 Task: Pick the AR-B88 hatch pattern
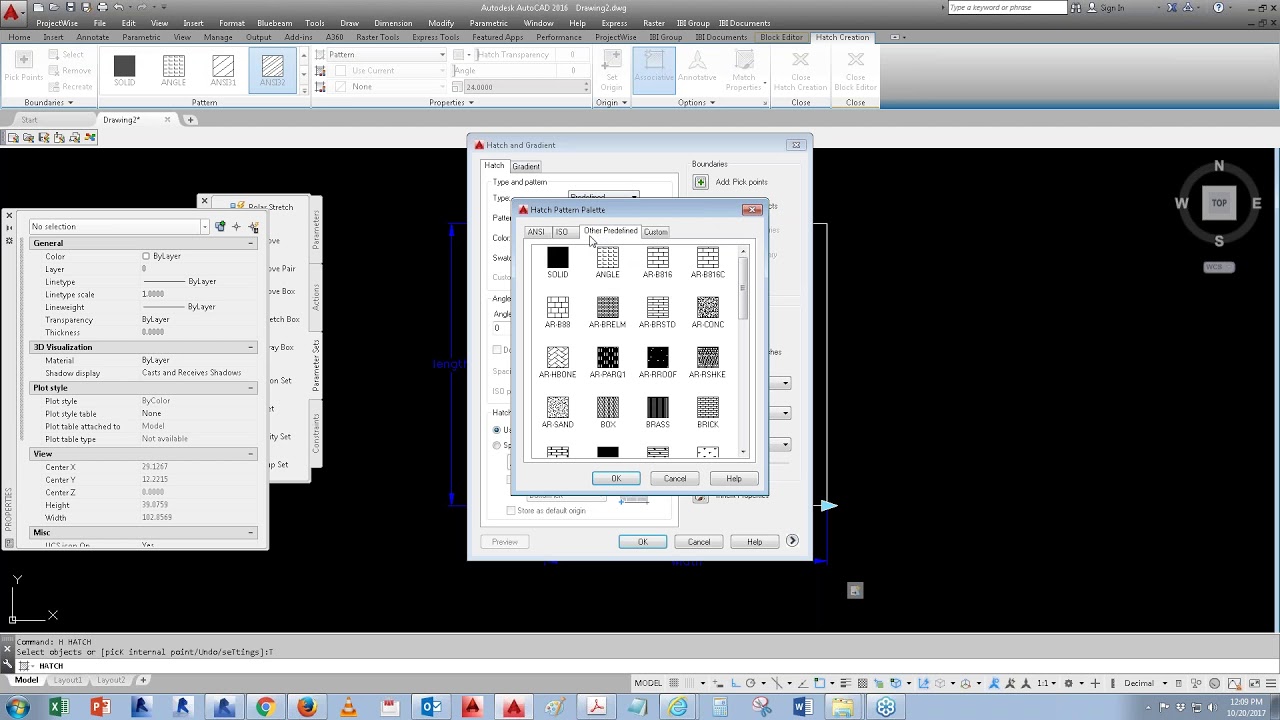(x=558, y=308)
